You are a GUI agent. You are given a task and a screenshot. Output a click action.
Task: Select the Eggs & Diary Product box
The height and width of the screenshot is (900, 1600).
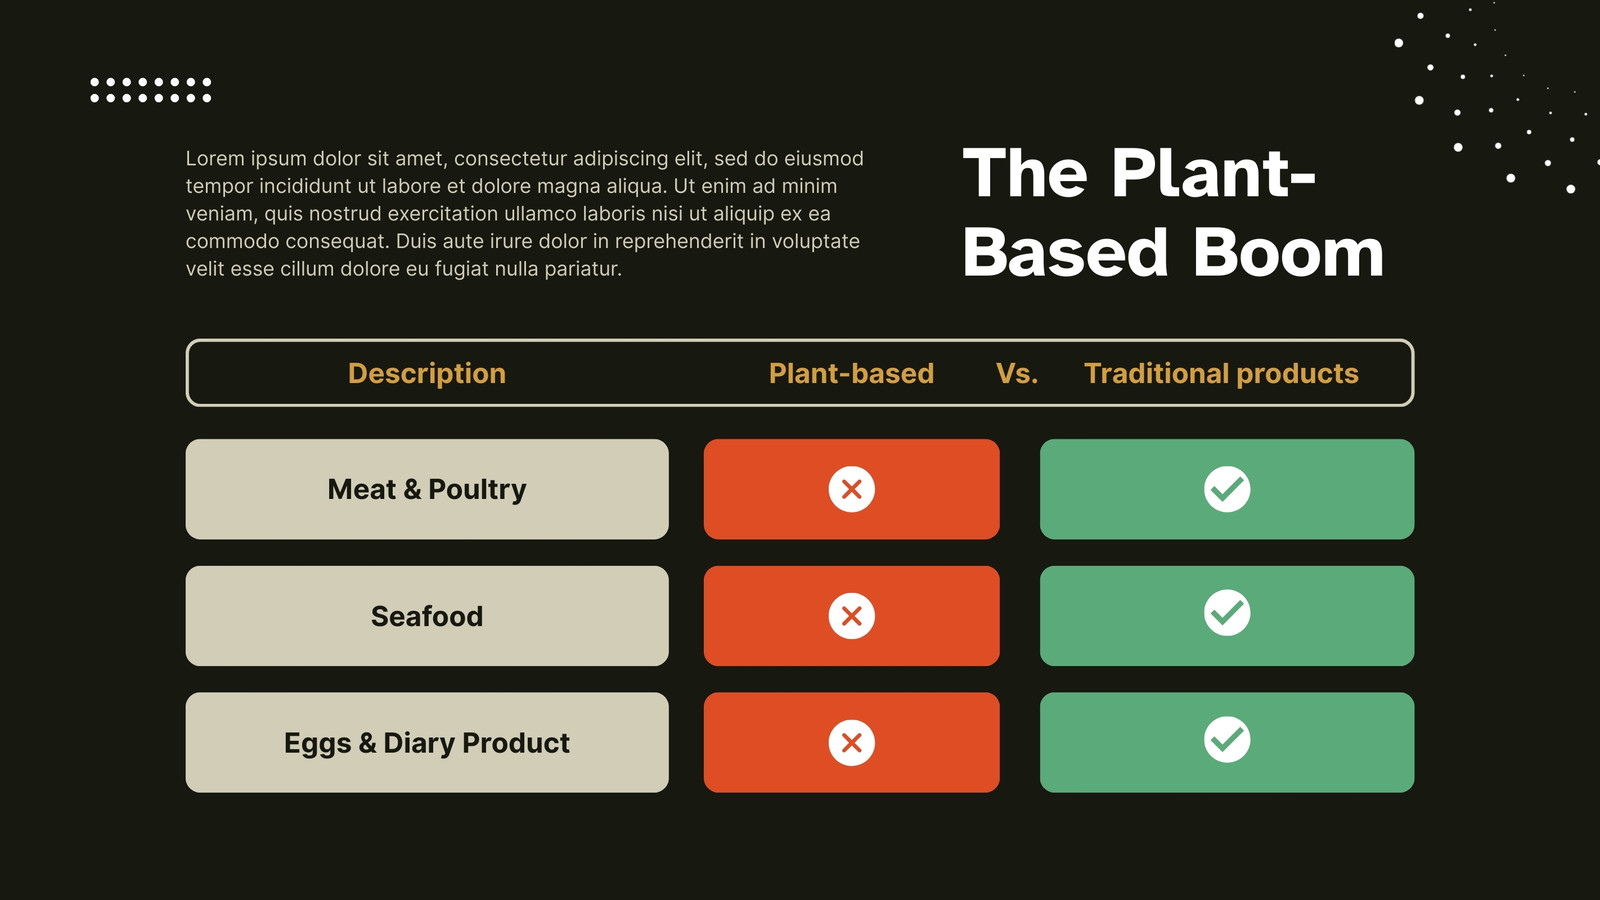427,743
